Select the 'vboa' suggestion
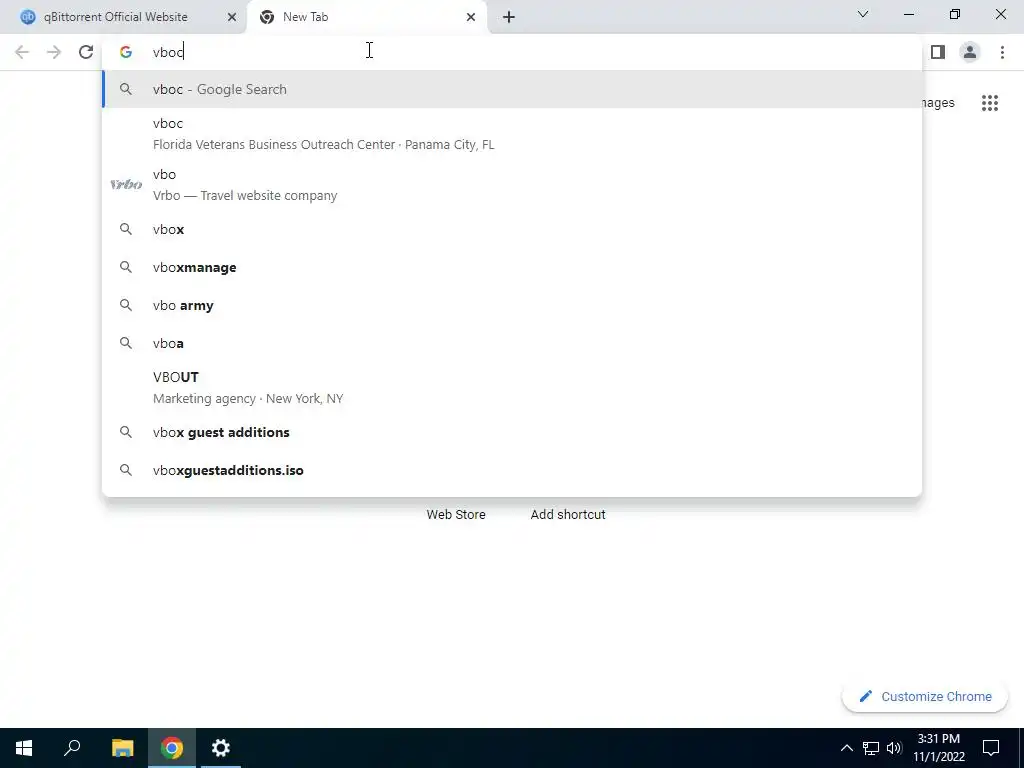The width and height of the screenshot is (1024, 768). click(x=513, y=343)
